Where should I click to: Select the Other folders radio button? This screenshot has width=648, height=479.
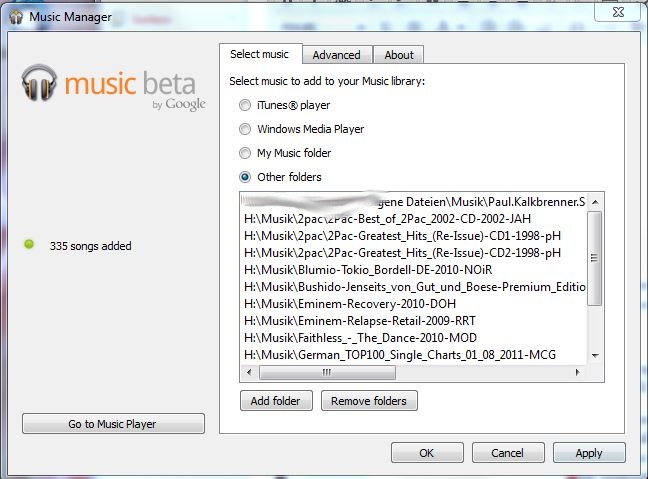pyautogui.click(x=245, y=177)
